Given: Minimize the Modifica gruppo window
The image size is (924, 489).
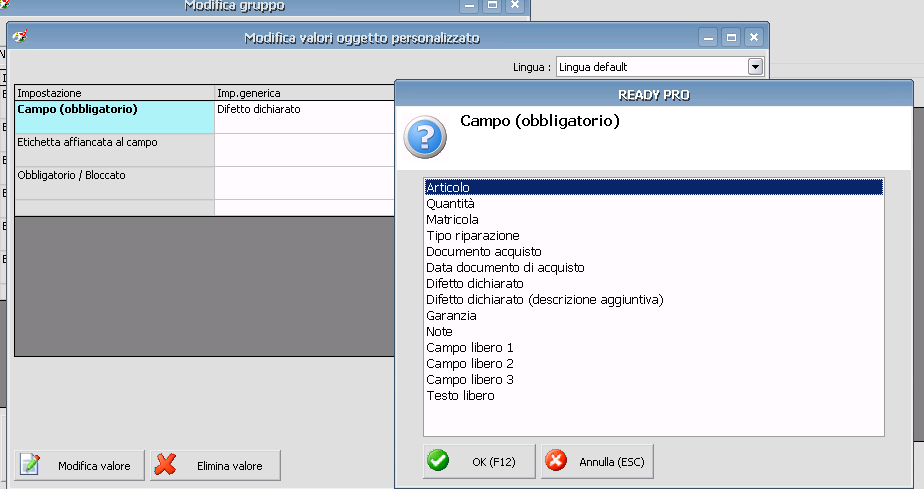Looking at the screenshot, I should click(469, 5).
